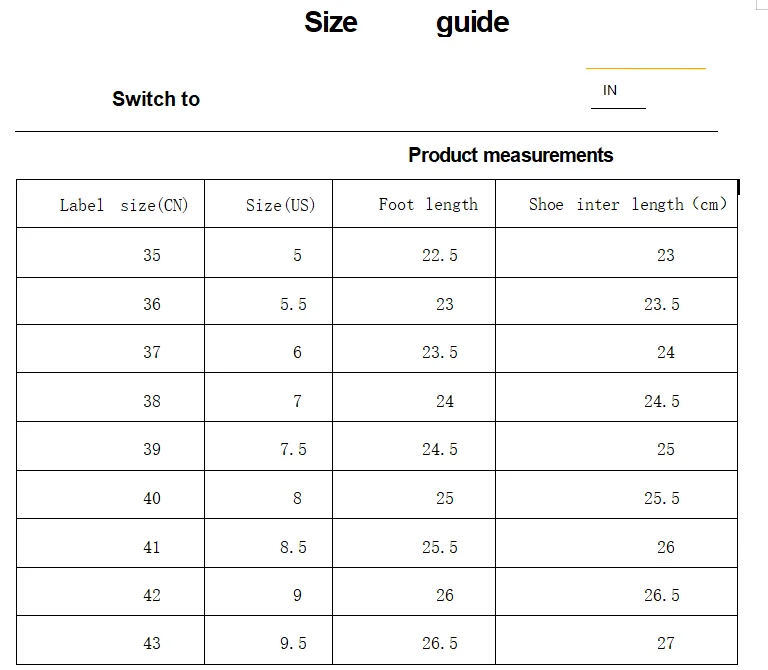Select label size 43 cell
This screenshot has height=670, width=768.
(110, 640)
